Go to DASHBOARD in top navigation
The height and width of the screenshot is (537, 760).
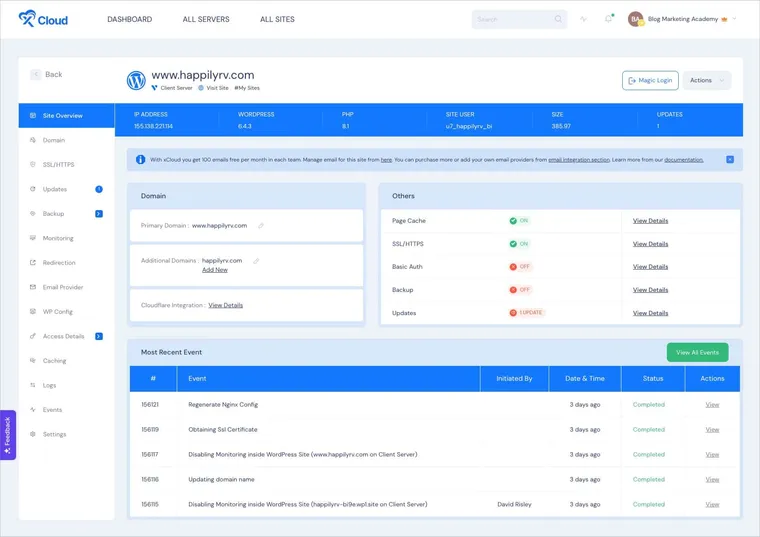[x=129, y=19]
